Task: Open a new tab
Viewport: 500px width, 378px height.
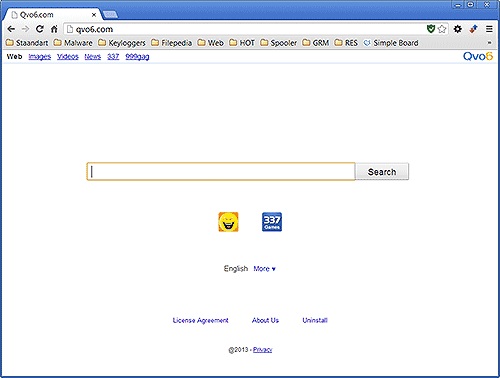Action: point(110,14)
